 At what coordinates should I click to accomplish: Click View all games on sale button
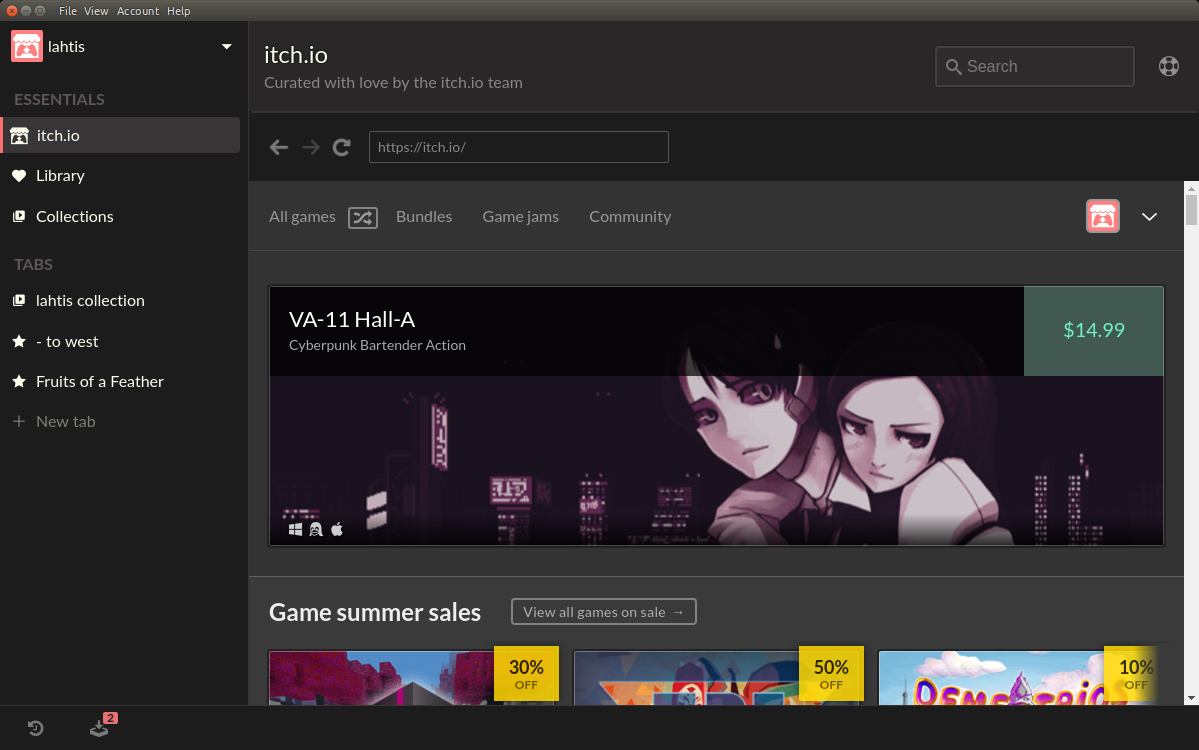tap(603, 612)
